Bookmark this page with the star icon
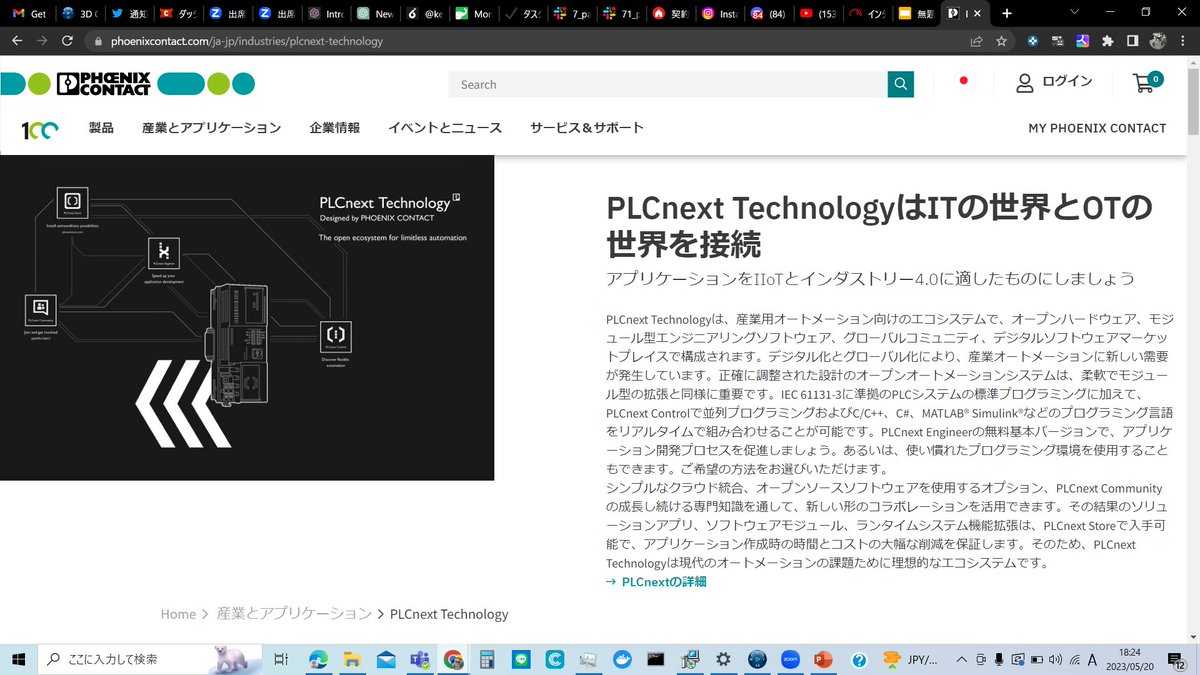Screen dimensions: 1200x675 1001,41
